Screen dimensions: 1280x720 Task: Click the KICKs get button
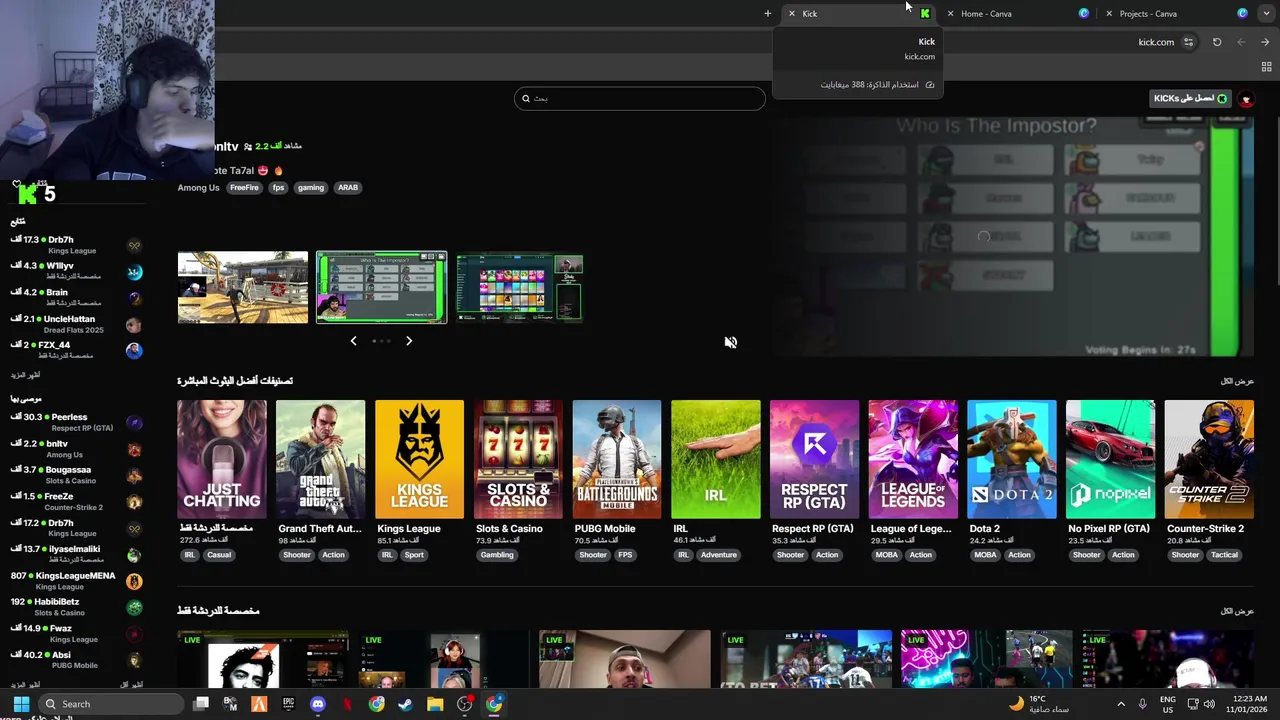click(x=1190, y=98)
